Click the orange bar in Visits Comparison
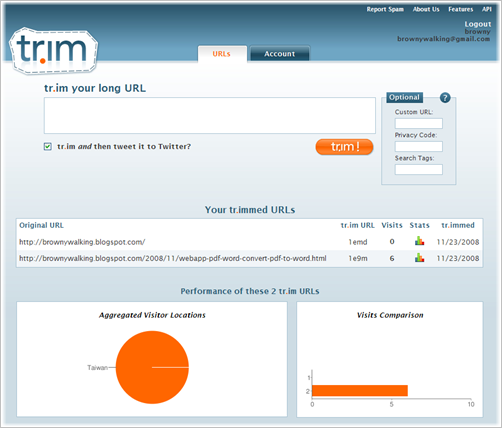Image resolution: width=502 pixels, height=428 pixels. (x=360, y=391)
